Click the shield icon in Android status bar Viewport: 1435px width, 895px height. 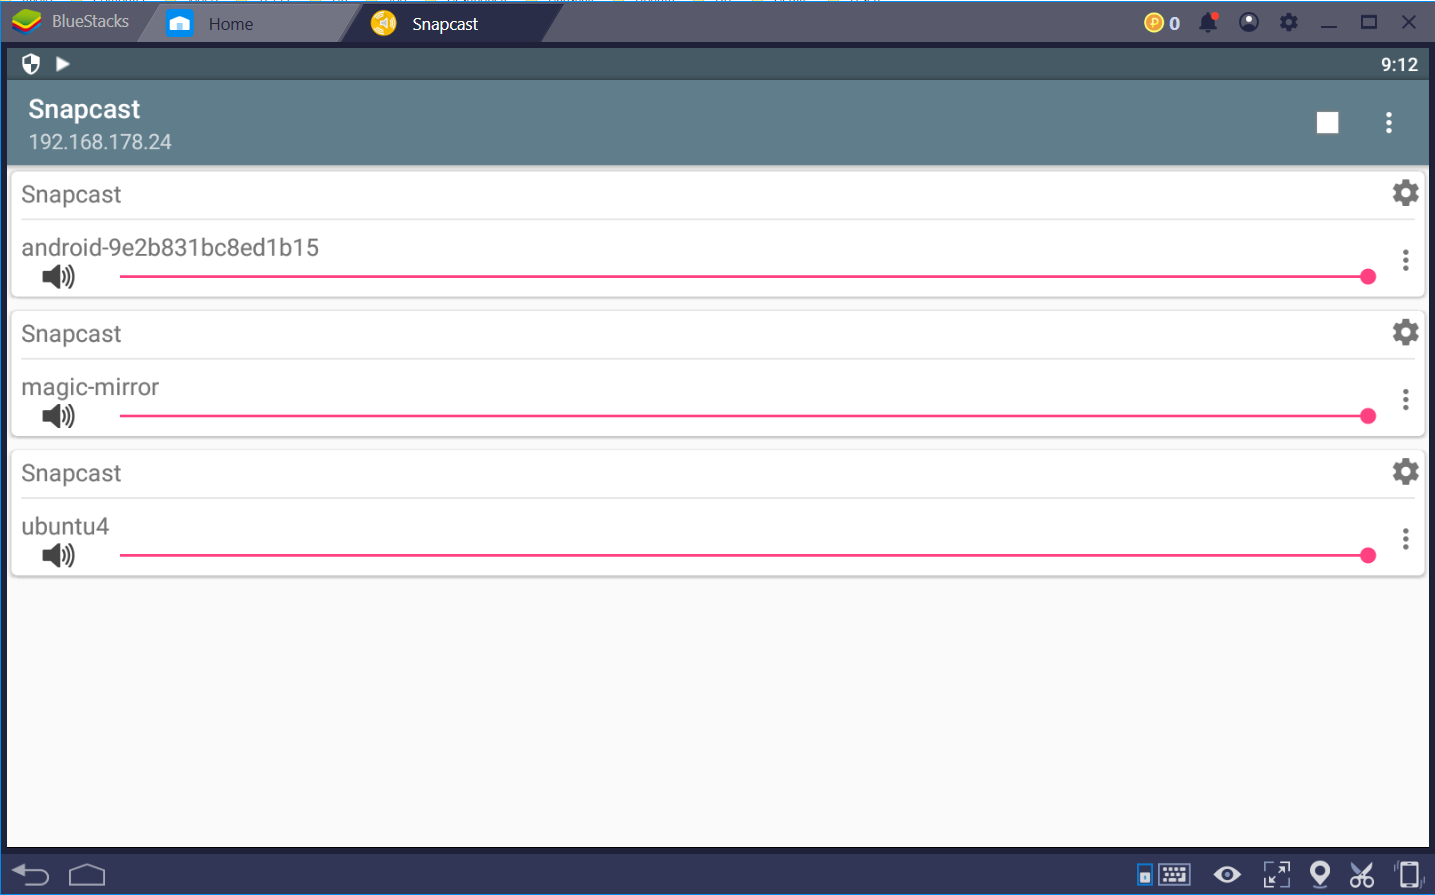[x=31, y=64]
